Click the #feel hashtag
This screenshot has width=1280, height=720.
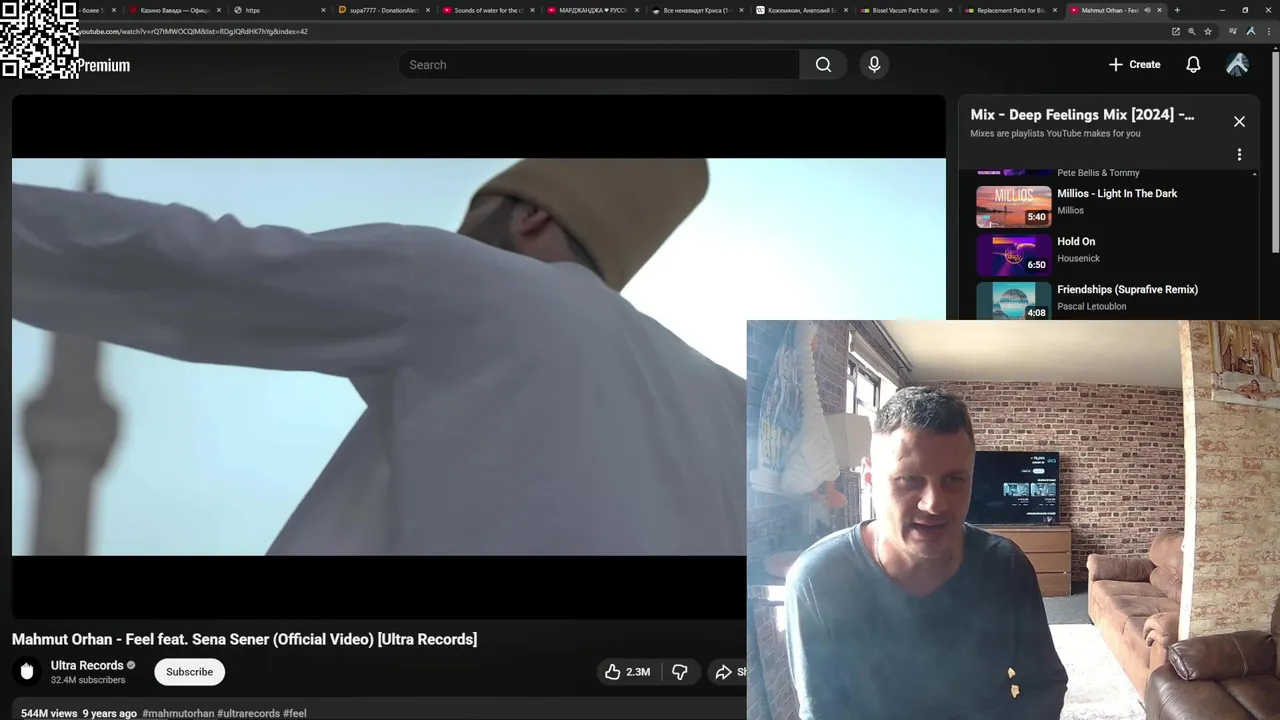pos(295,713)
